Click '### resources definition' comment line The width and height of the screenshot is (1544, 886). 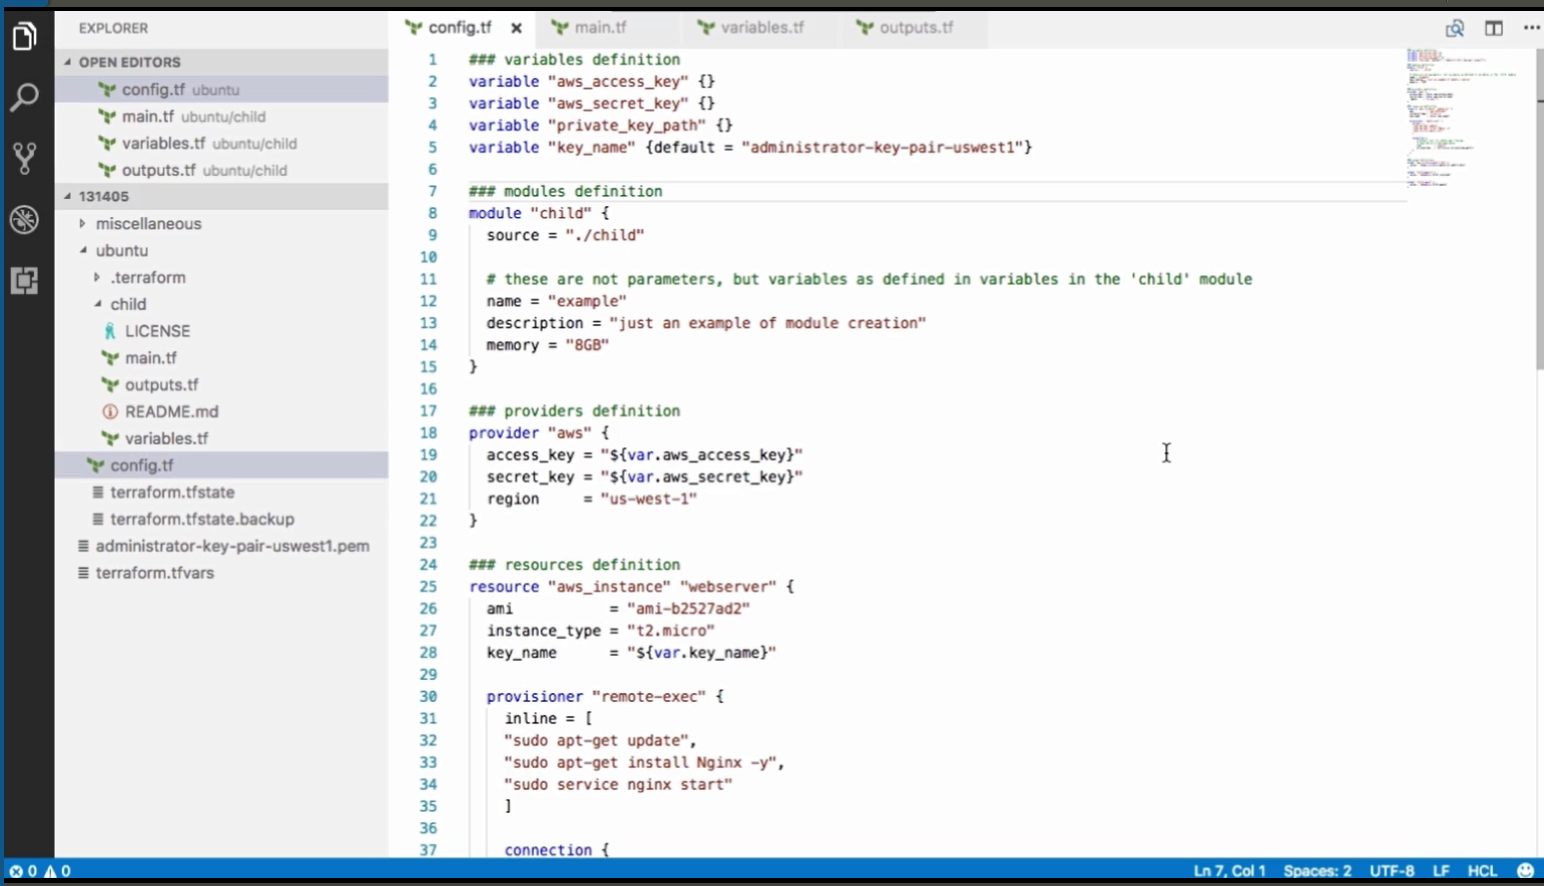(574, 565)
